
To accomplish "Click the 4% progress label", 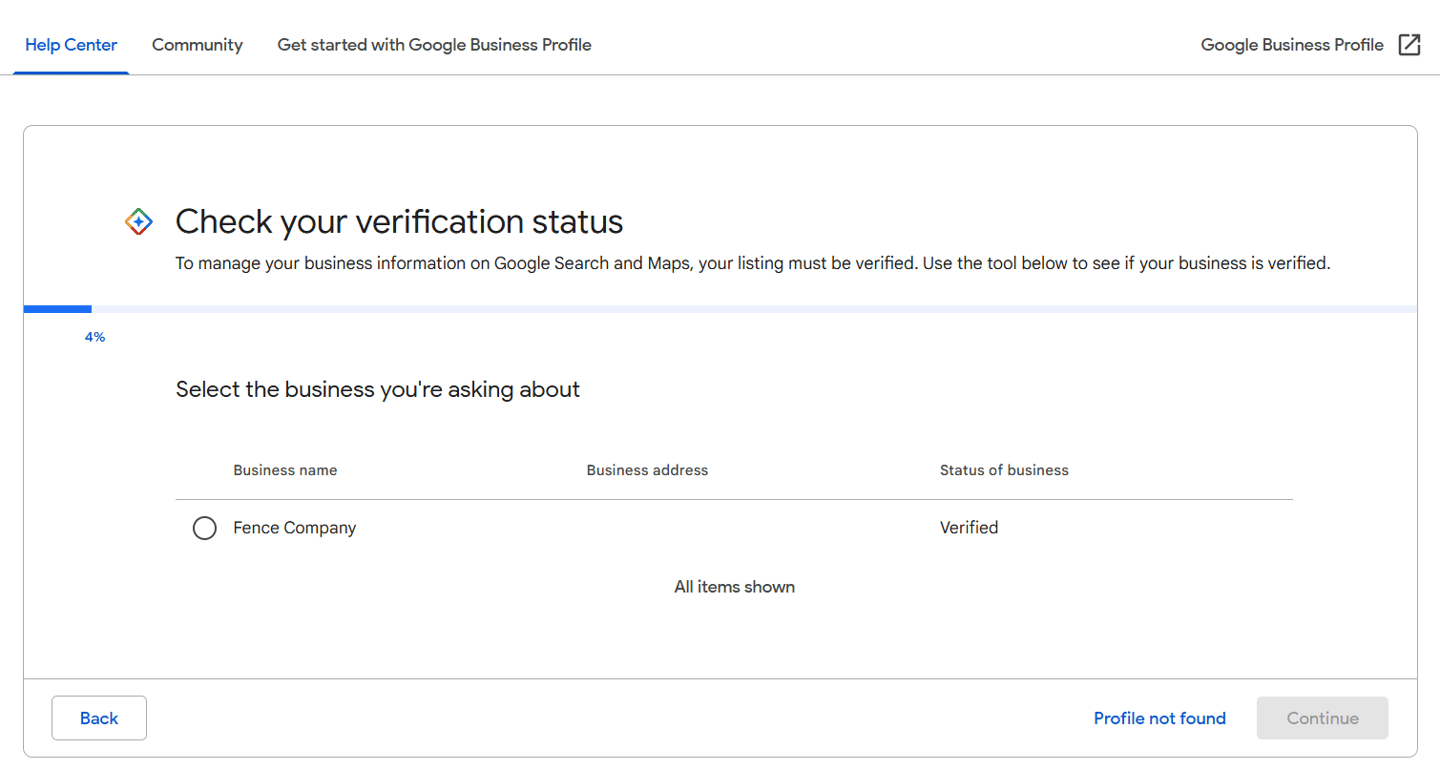I will pyautogui.click(x=95, y=338).
